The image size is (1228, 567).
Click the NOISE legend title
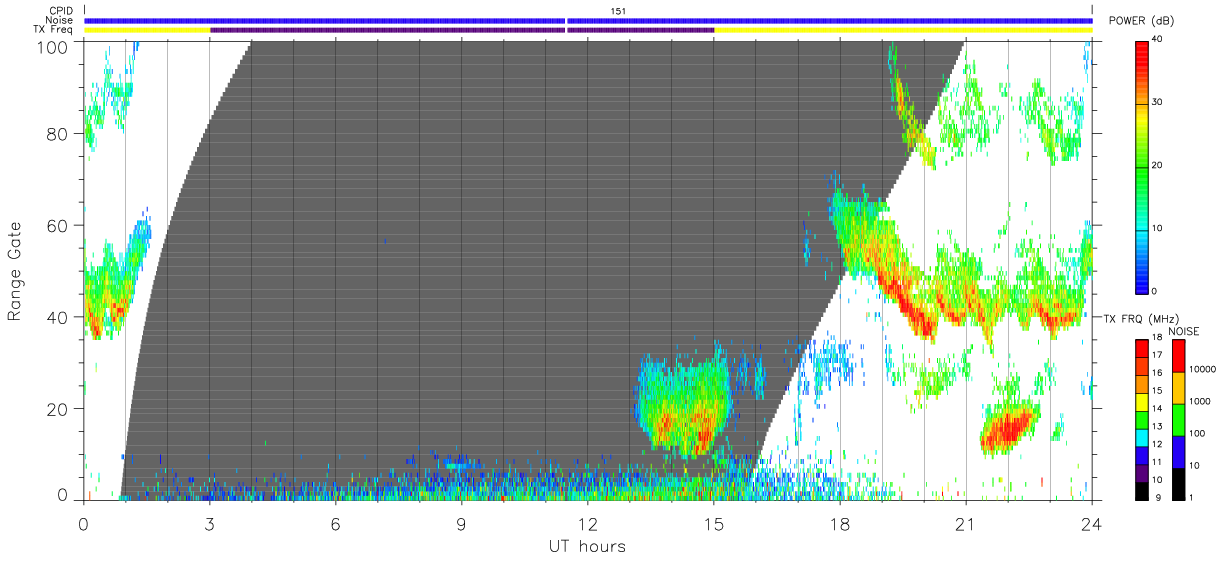(1185, 330)
